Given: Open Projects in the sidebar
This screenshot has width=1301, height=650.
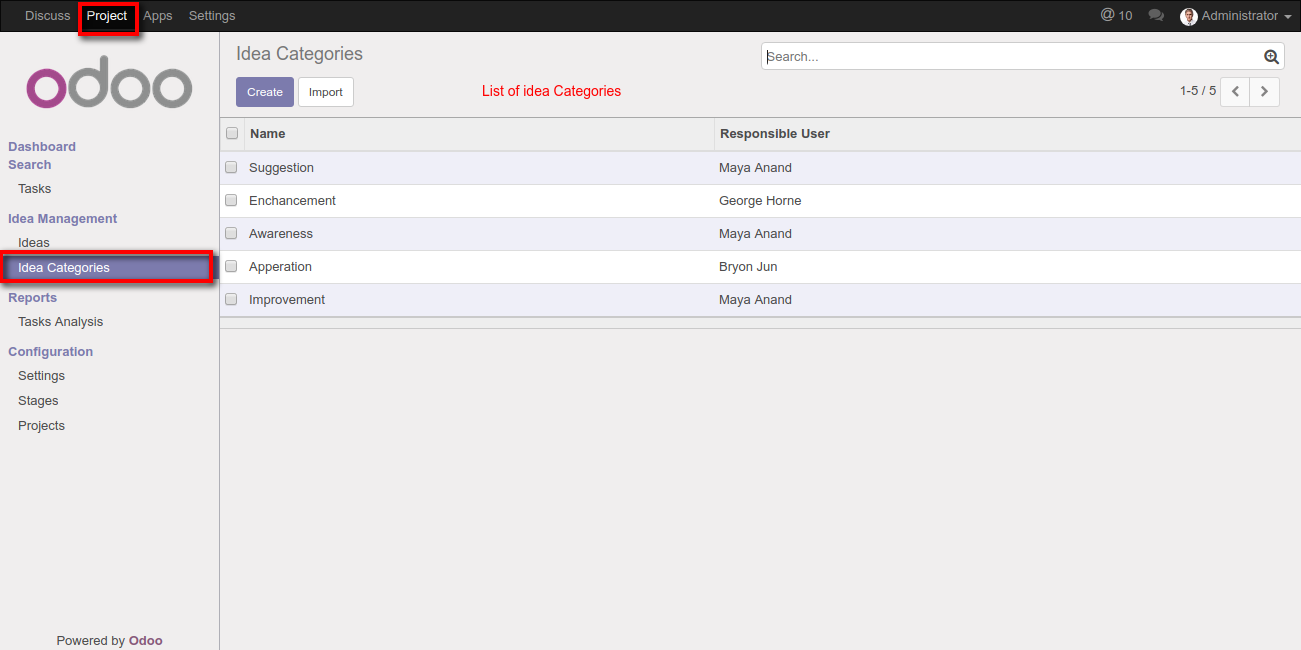Looking at the screenshot, I should [42, 426].
